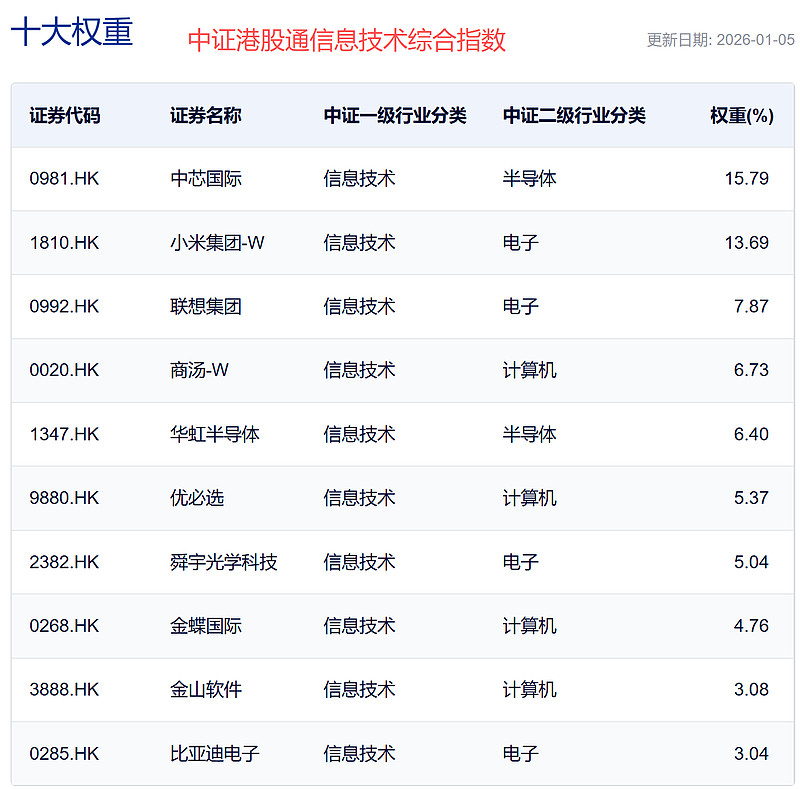Select stock code 3888.HK
The height and width of the screenshot is (789, 800).
coord(64,690)
